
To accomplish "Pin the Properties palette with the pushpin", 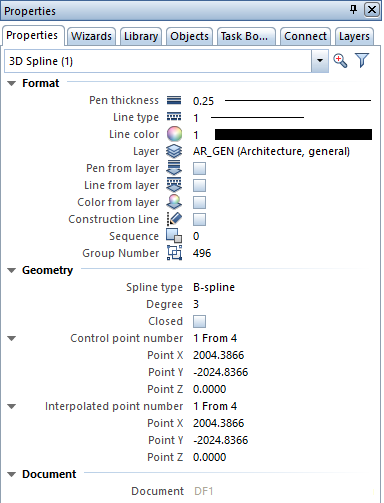I will (353, 10).
